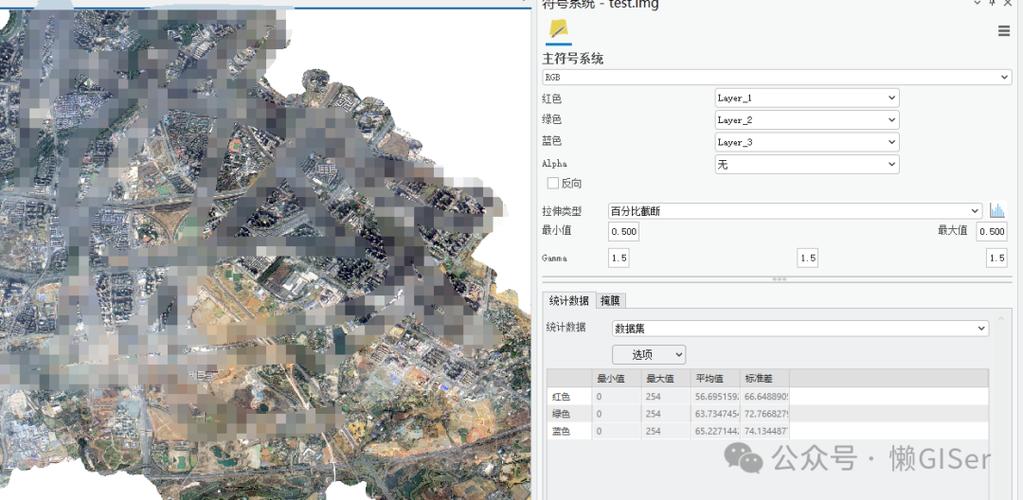The image size is (1023, 500).
Task: Click the 红色 maximum value 254
Action: (x=666, y=396)
